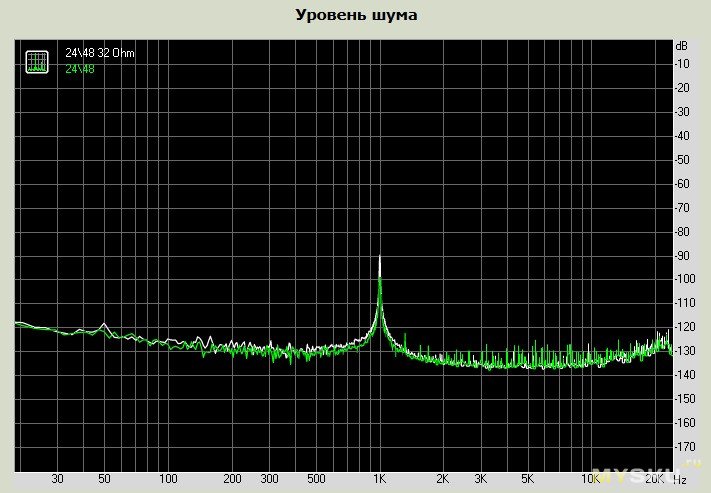Click the '-10' dB axis label

[x=685, y=64]
